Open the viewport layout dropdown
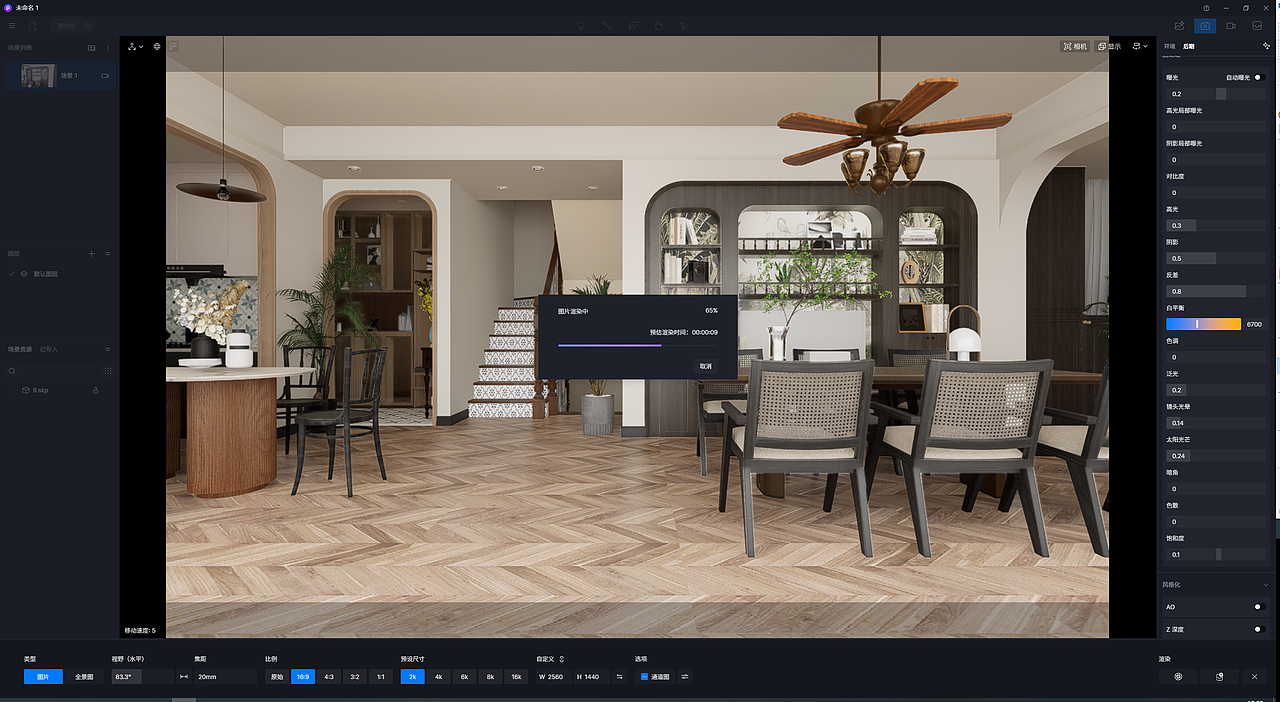This screenshot has height=702, width=1280. pyautogui.click(x=1140, y=46)
